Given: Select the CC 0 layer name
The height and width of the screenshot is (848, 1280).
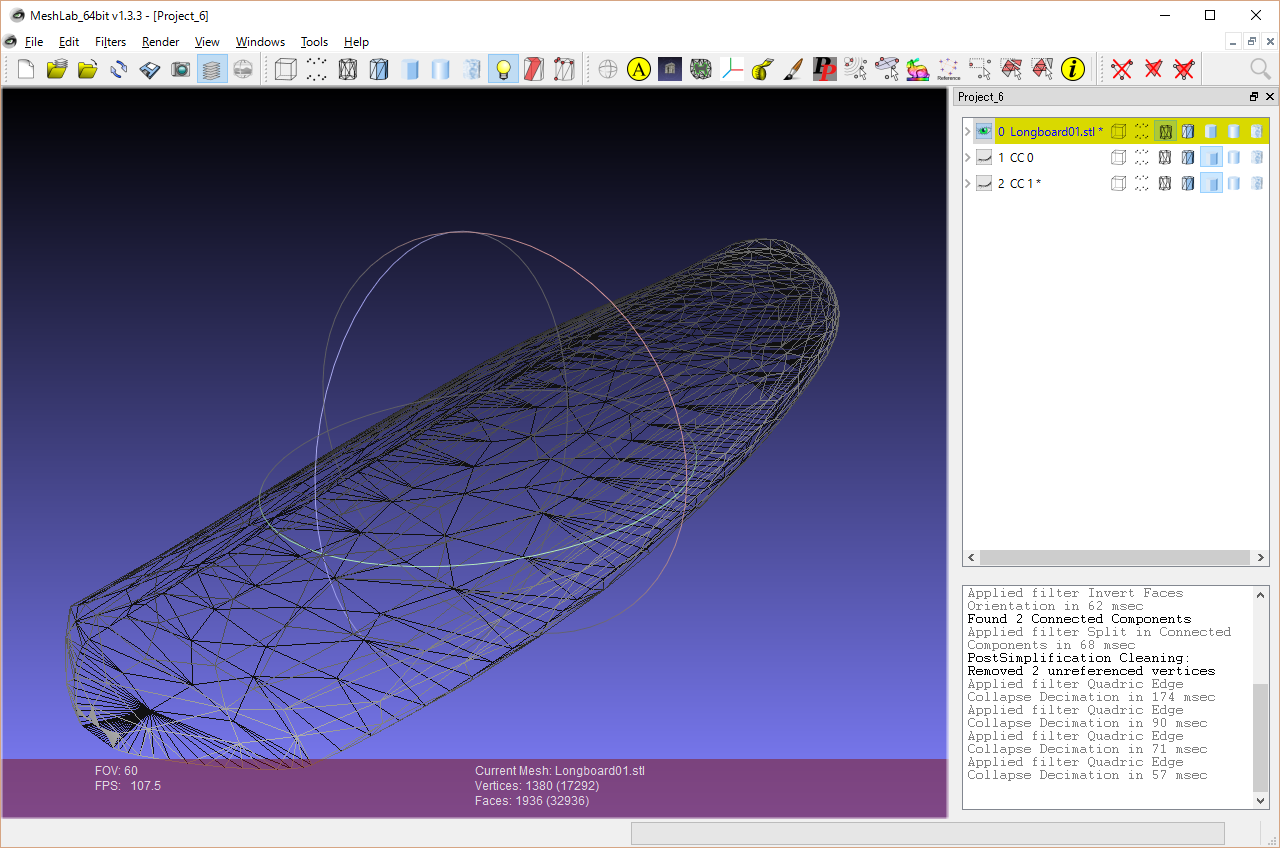Looking at the screenshot, I should pyautogui.click(x=1021, y=157).
